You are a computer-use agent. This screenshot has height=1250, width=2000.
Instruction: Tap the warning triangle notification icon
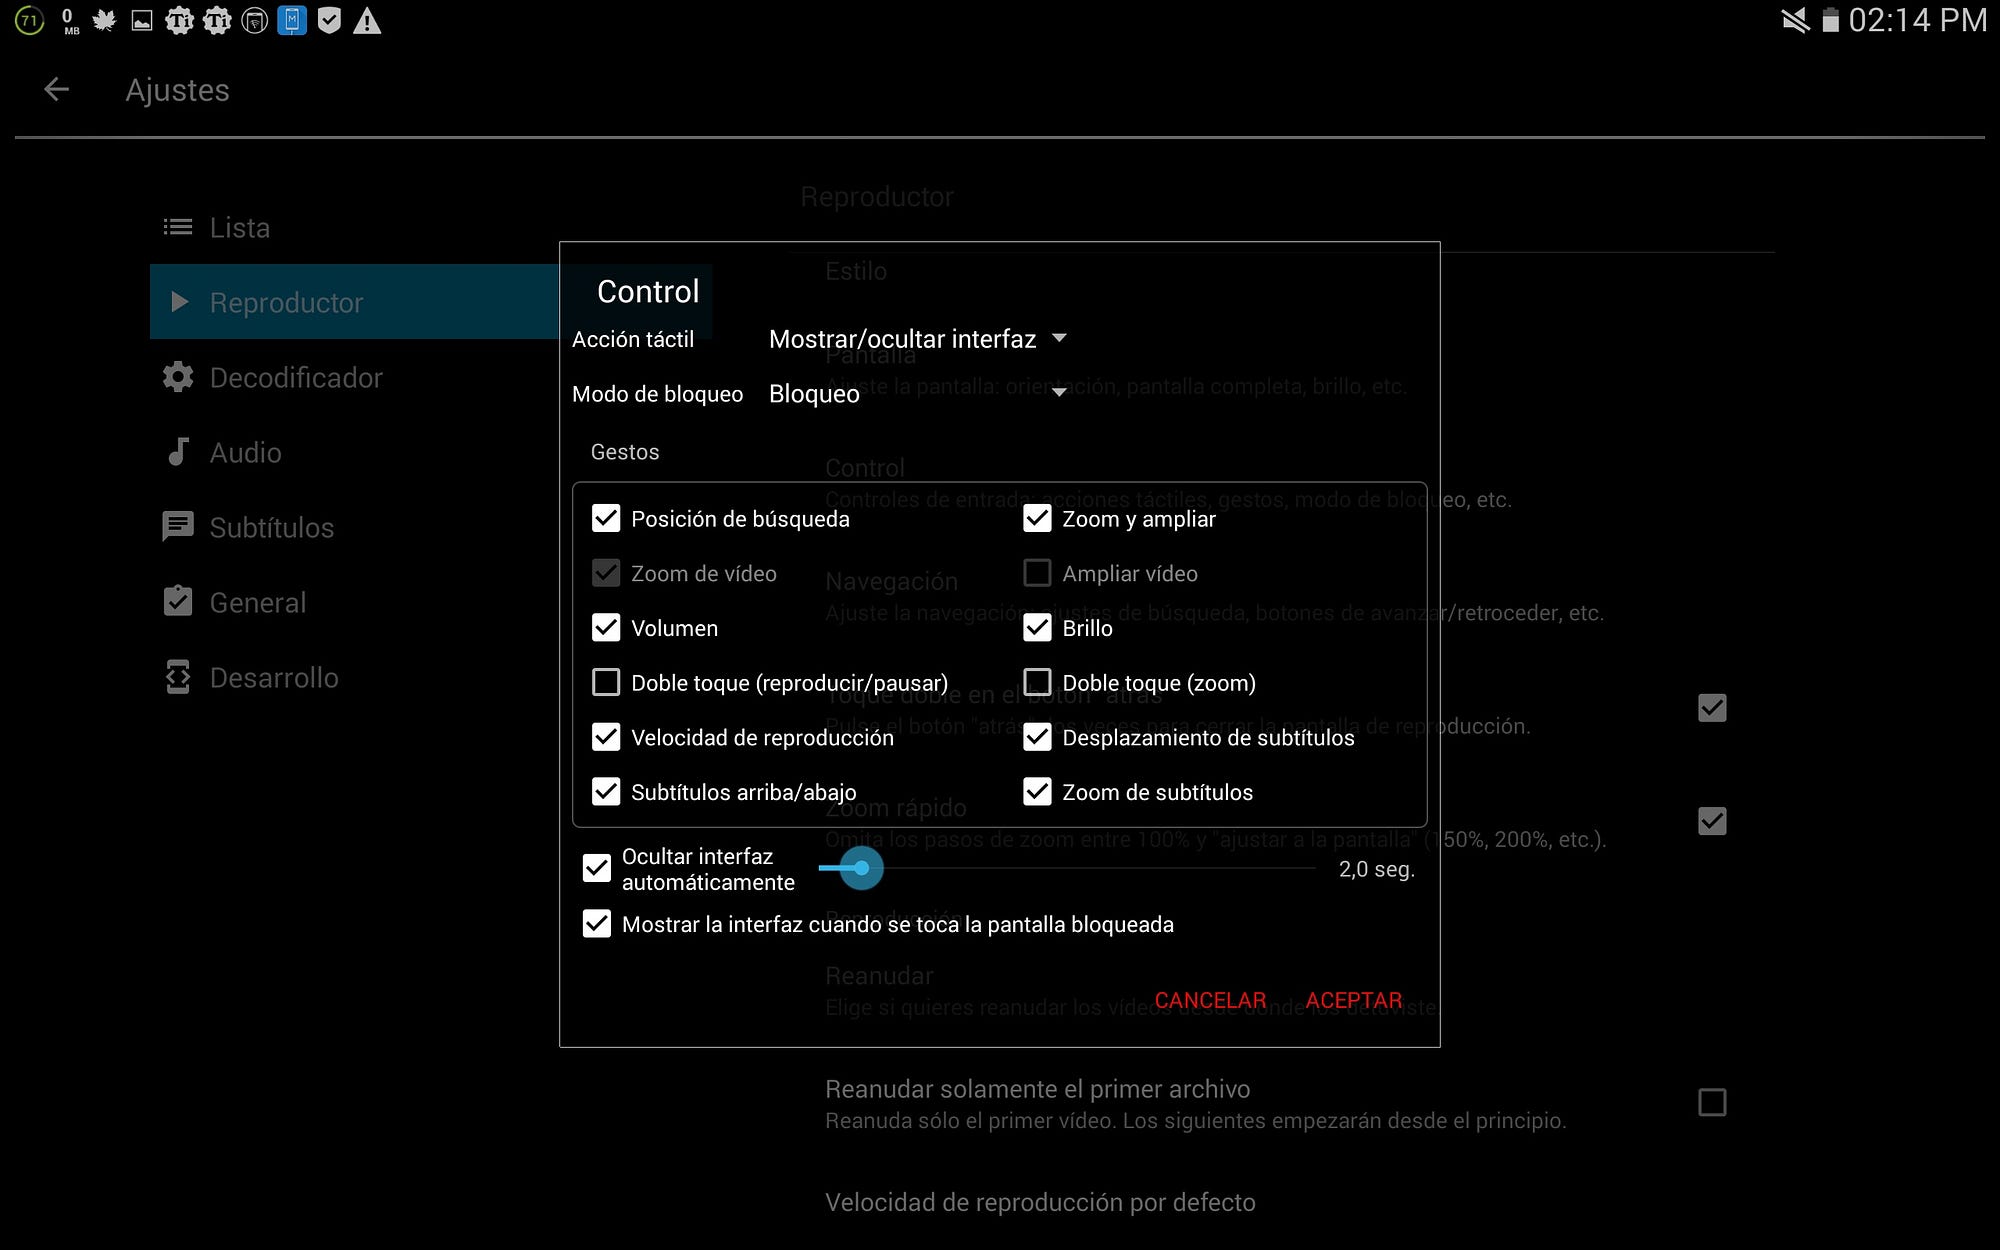tap(367, 20)
